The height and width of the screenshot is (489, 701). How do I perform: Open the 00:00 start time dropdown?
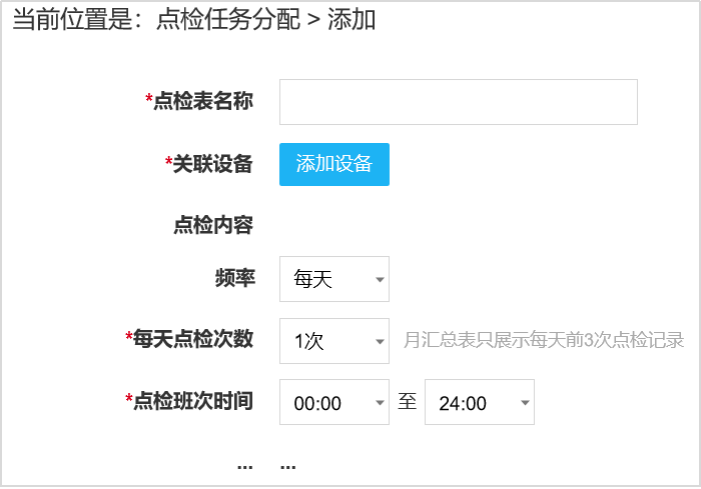pyautogui.click(x=333, y=403)
